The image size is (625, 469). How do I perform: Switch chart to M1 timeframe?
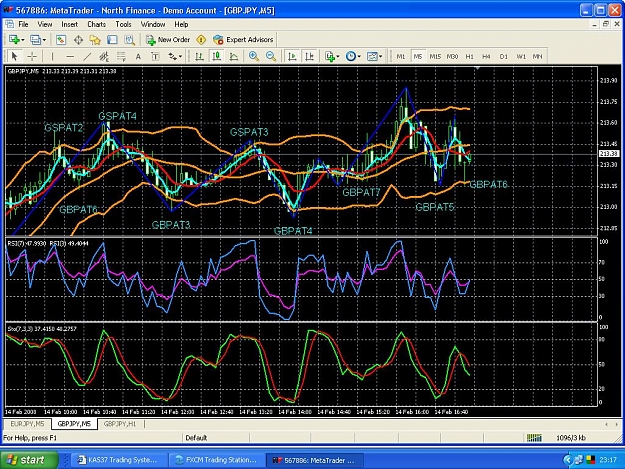point(401,57)
